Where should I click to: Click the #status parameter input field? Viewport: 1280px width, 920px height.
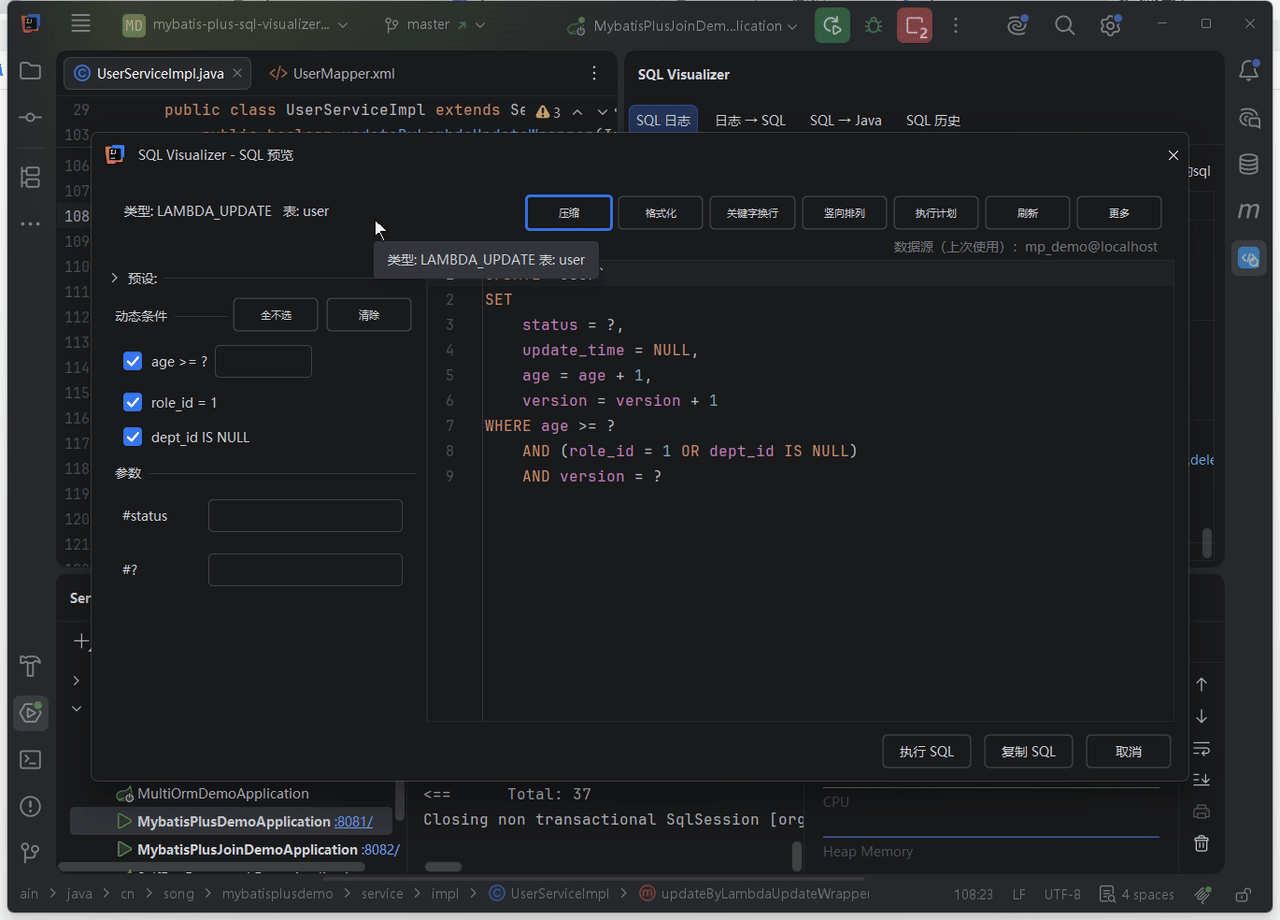click(305, 516)
